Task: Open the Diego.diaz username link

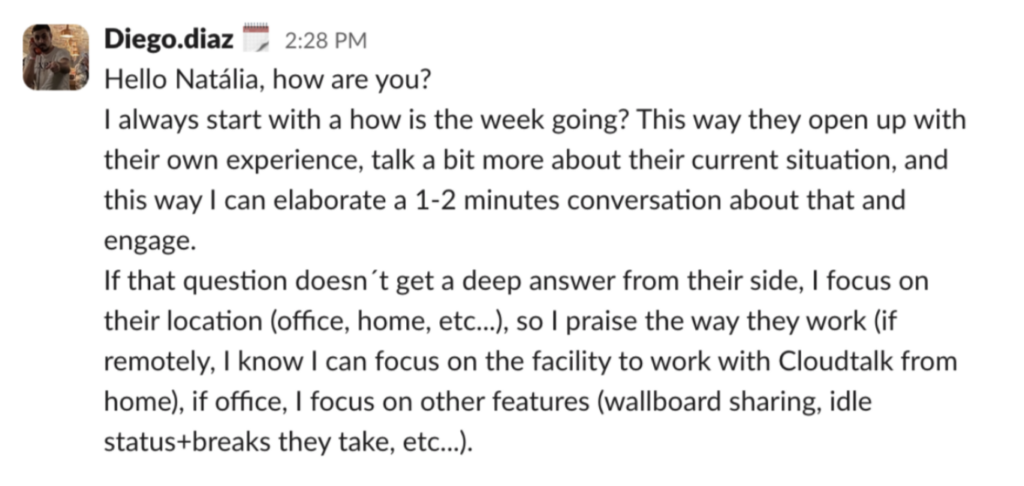Action: pos(169,41)
